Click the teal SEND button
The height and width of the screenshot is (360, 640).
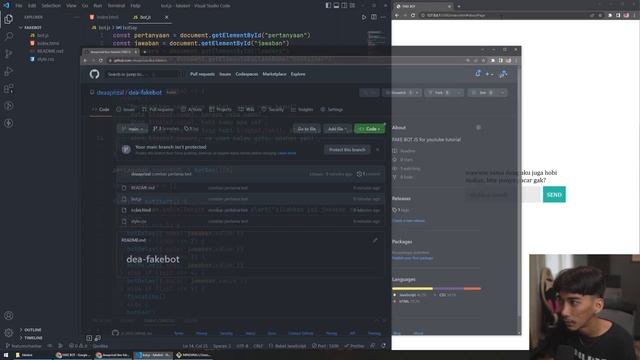tap(554, 195)
